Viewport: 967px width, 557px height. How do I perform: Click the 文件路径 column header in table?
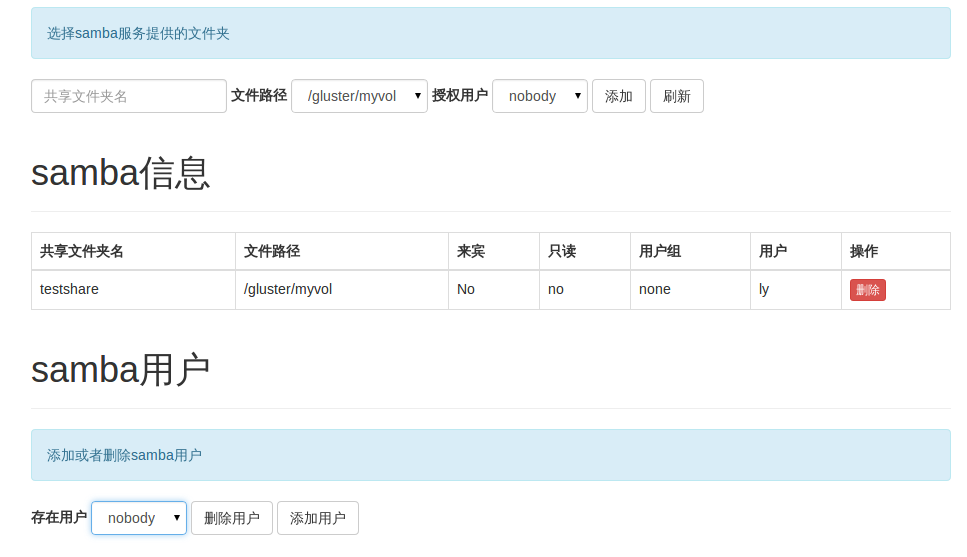tap(342, 251)
